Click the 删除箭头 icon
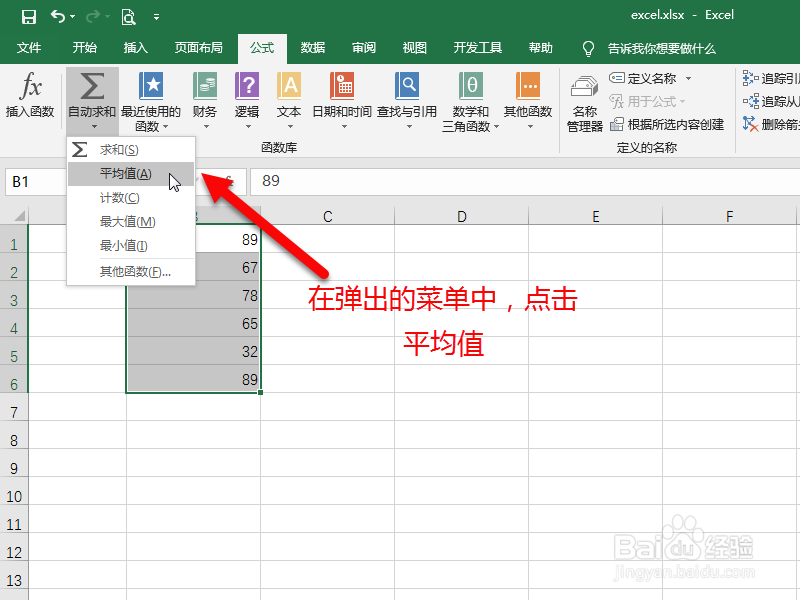 pos(751,124)
